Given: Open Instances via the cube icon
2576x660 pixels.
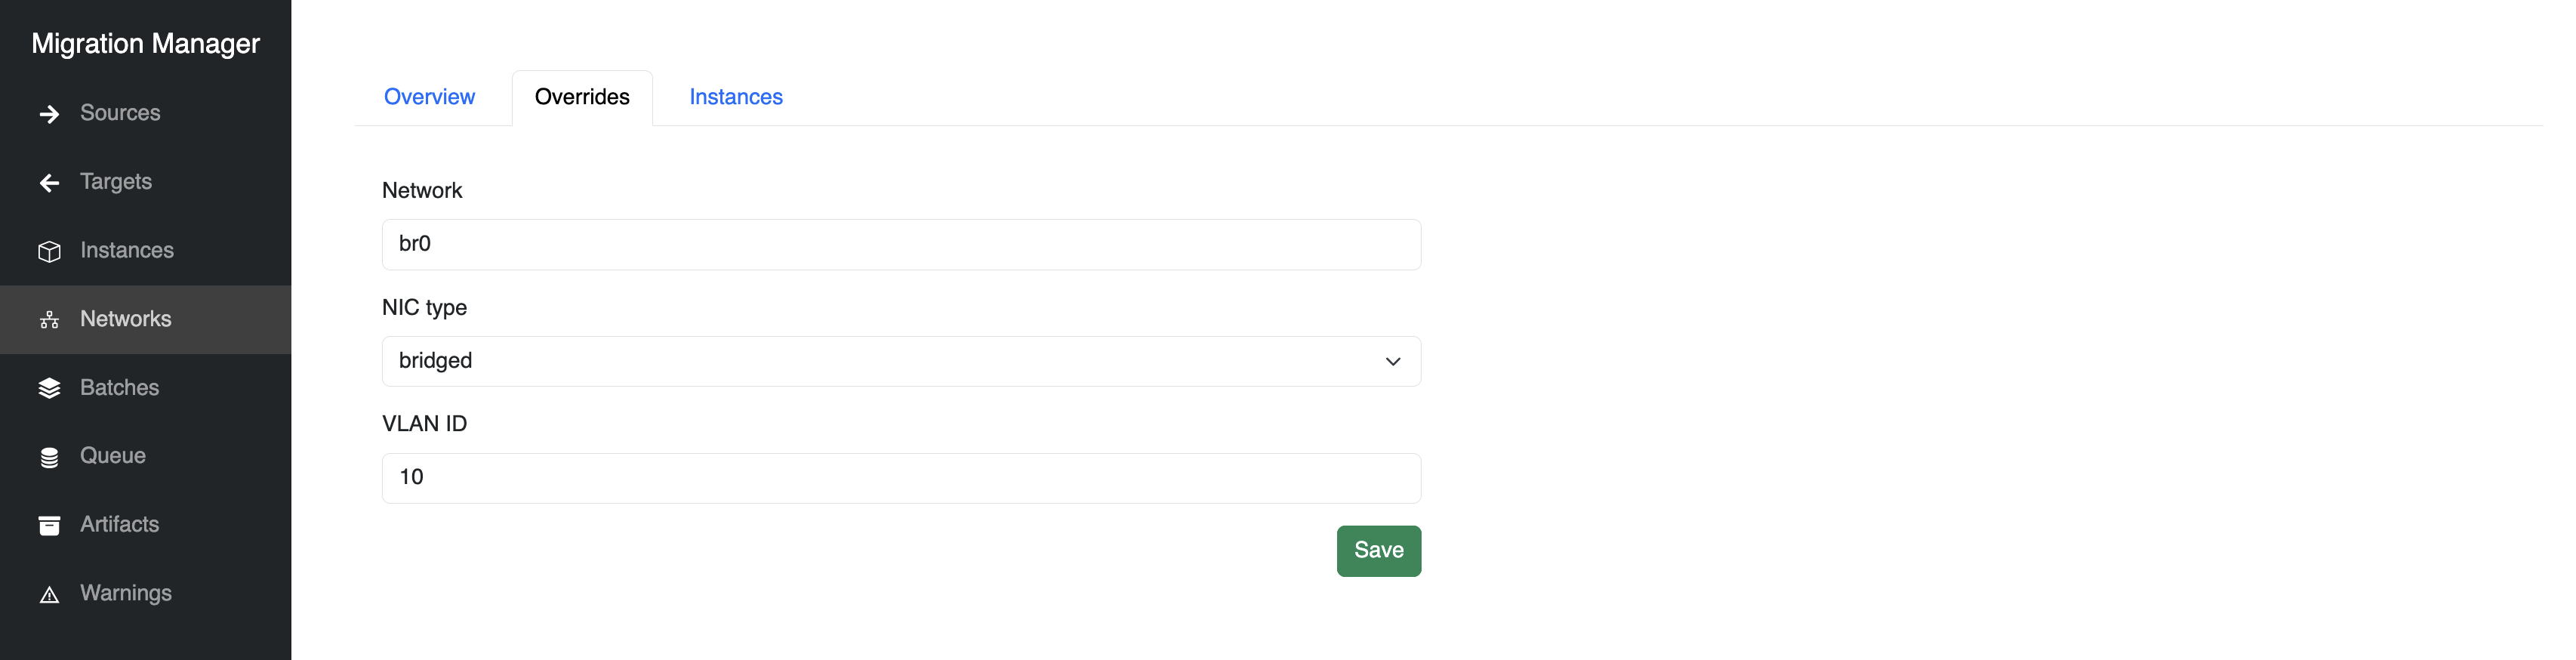Looking at the screenshot, I should (49, 251).
